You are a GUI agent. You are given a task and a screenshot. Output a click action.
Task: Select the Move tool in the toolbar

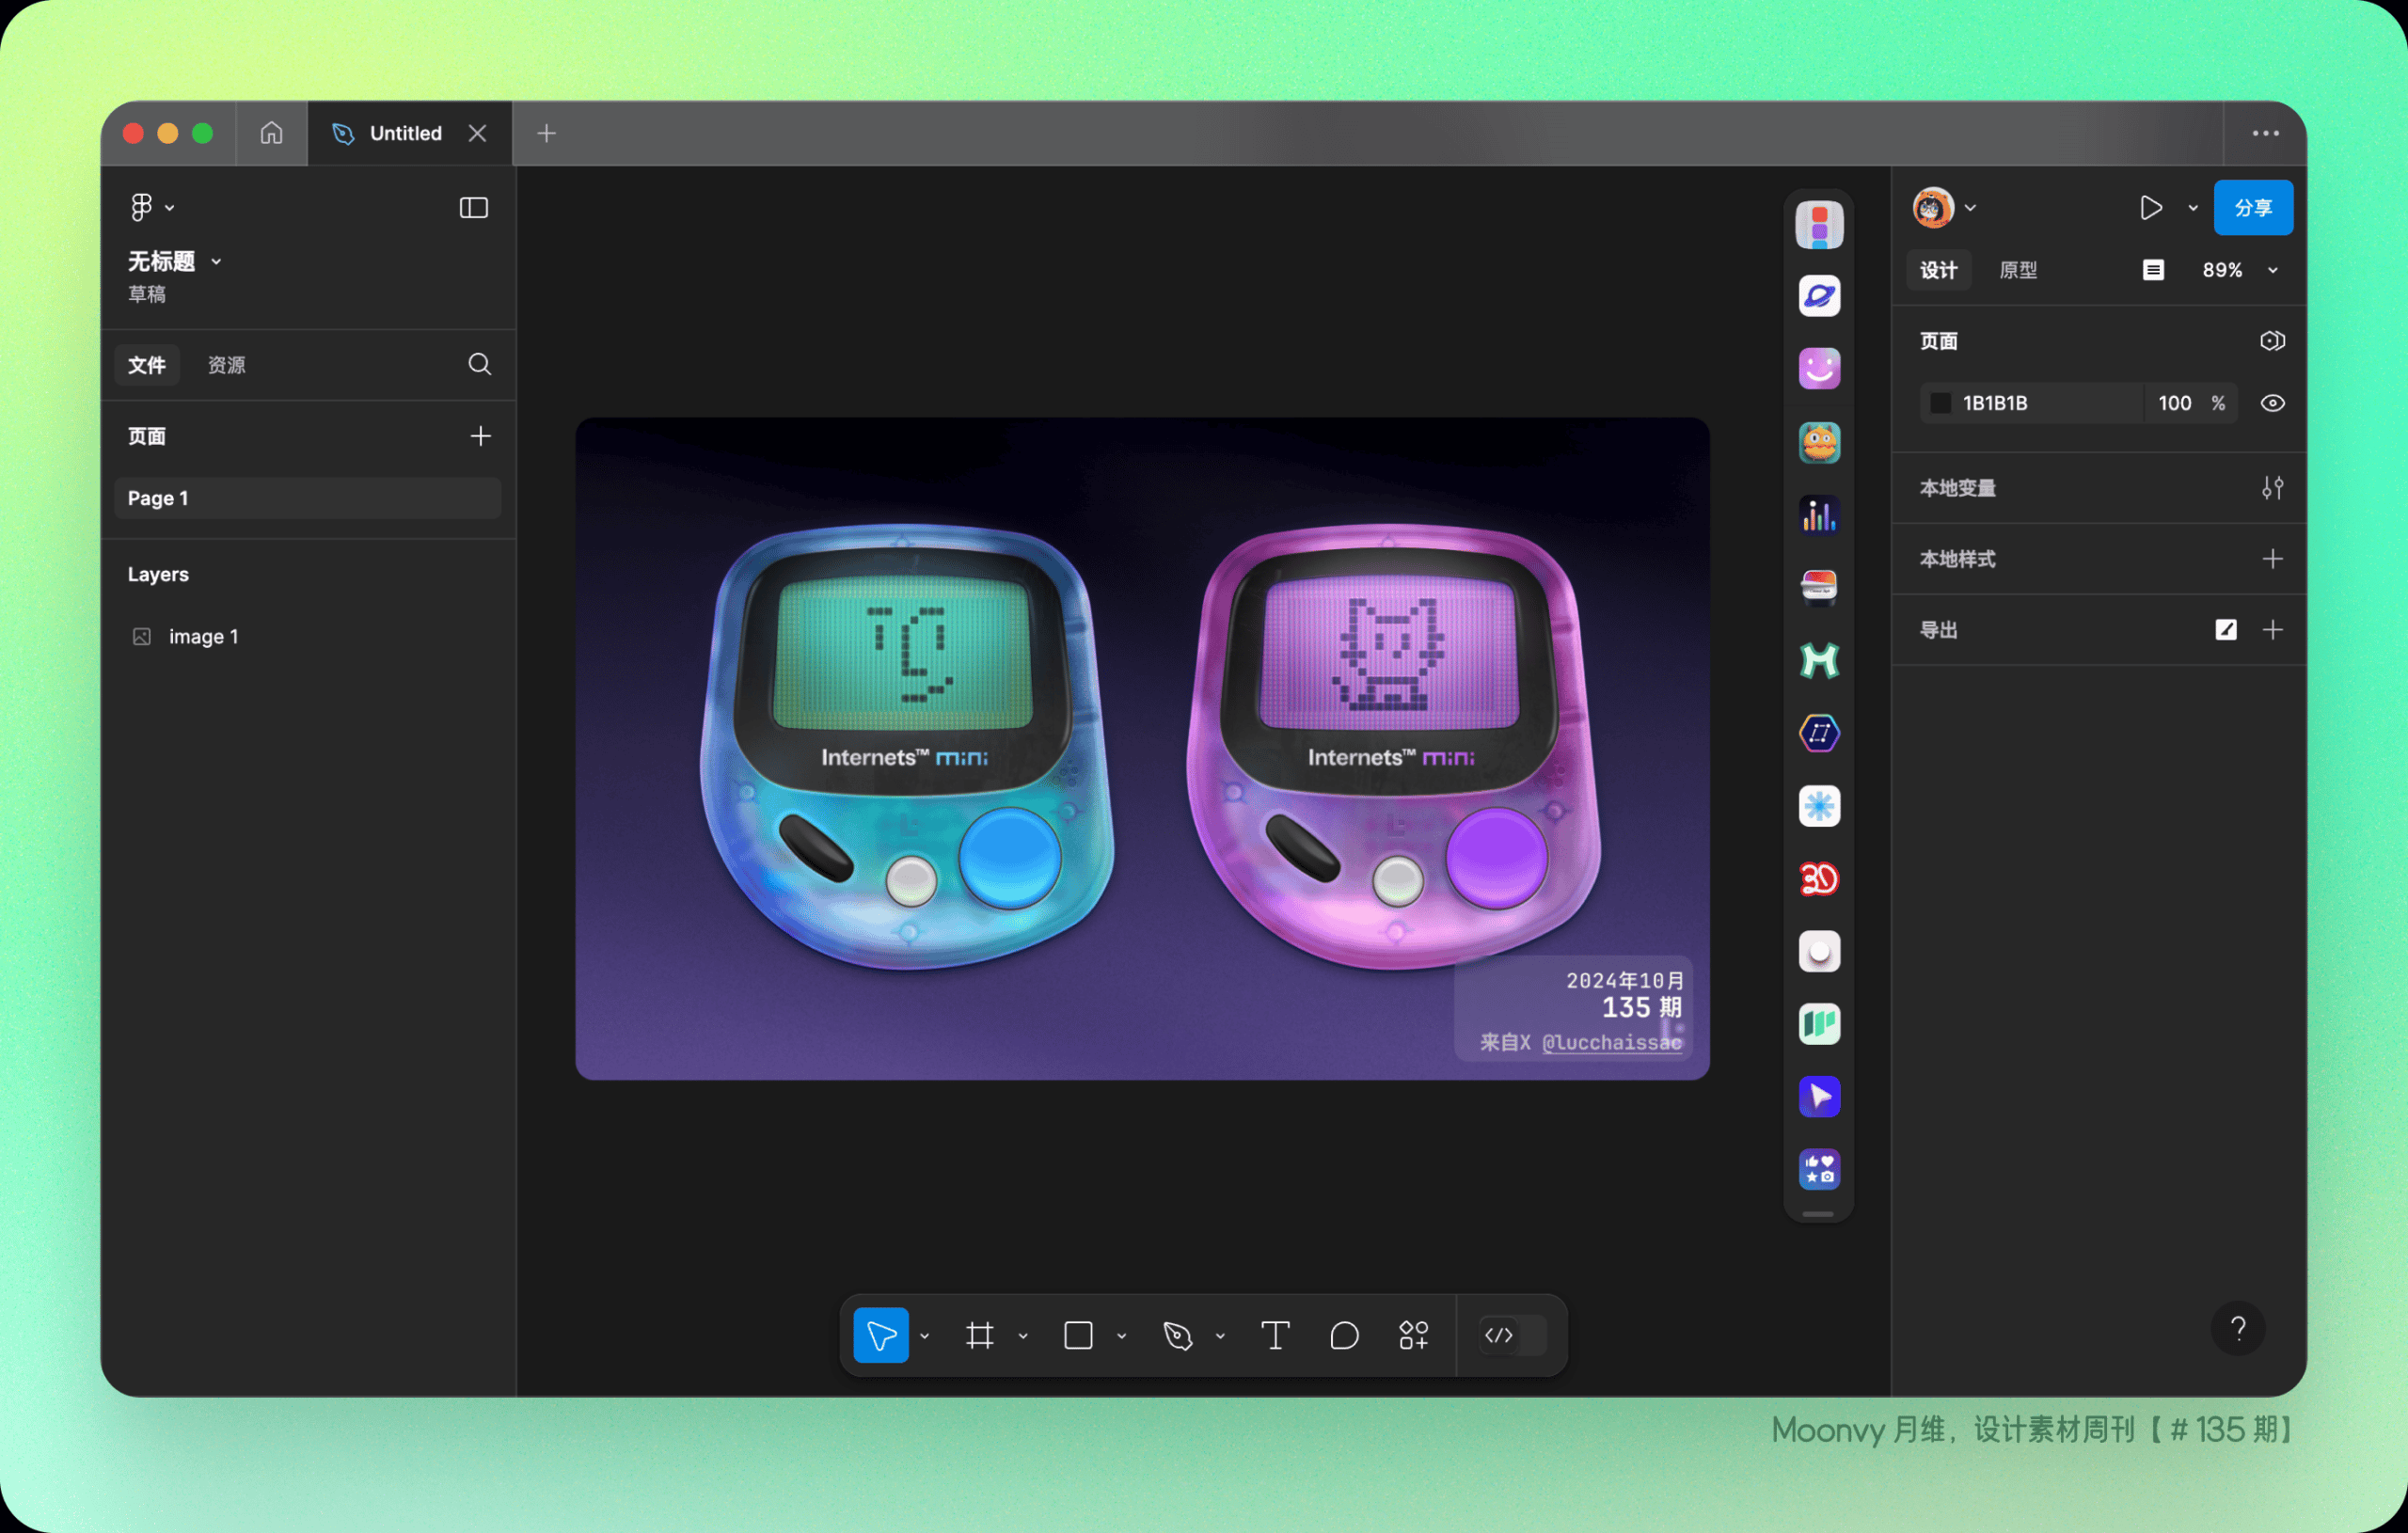(880, 1335)
